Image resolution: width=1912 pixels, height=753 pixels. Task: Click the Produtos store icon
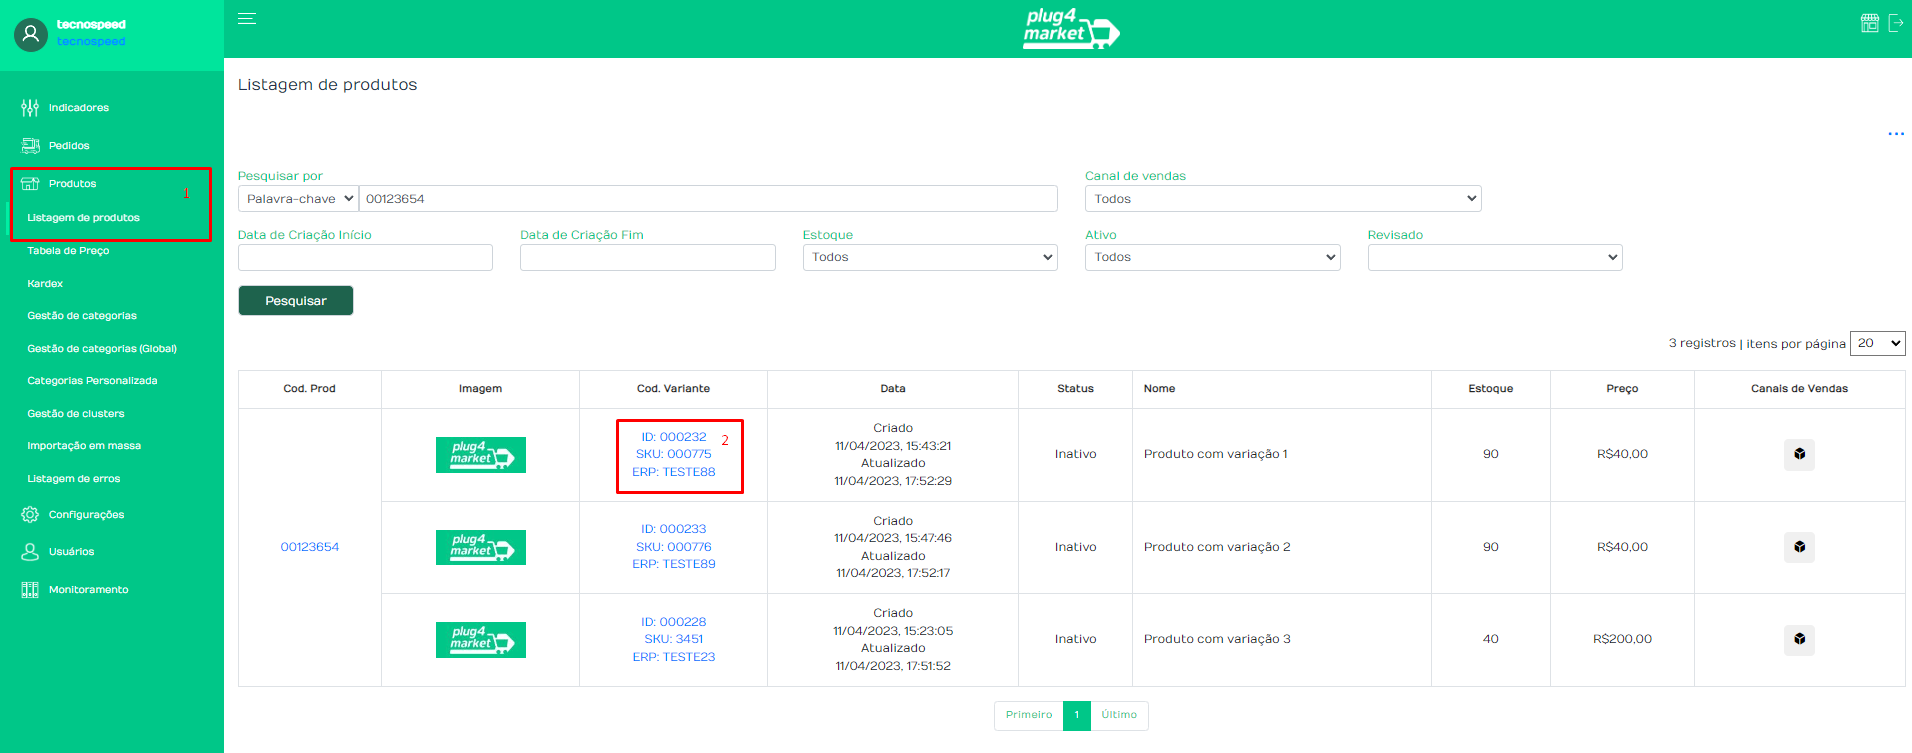30,184
